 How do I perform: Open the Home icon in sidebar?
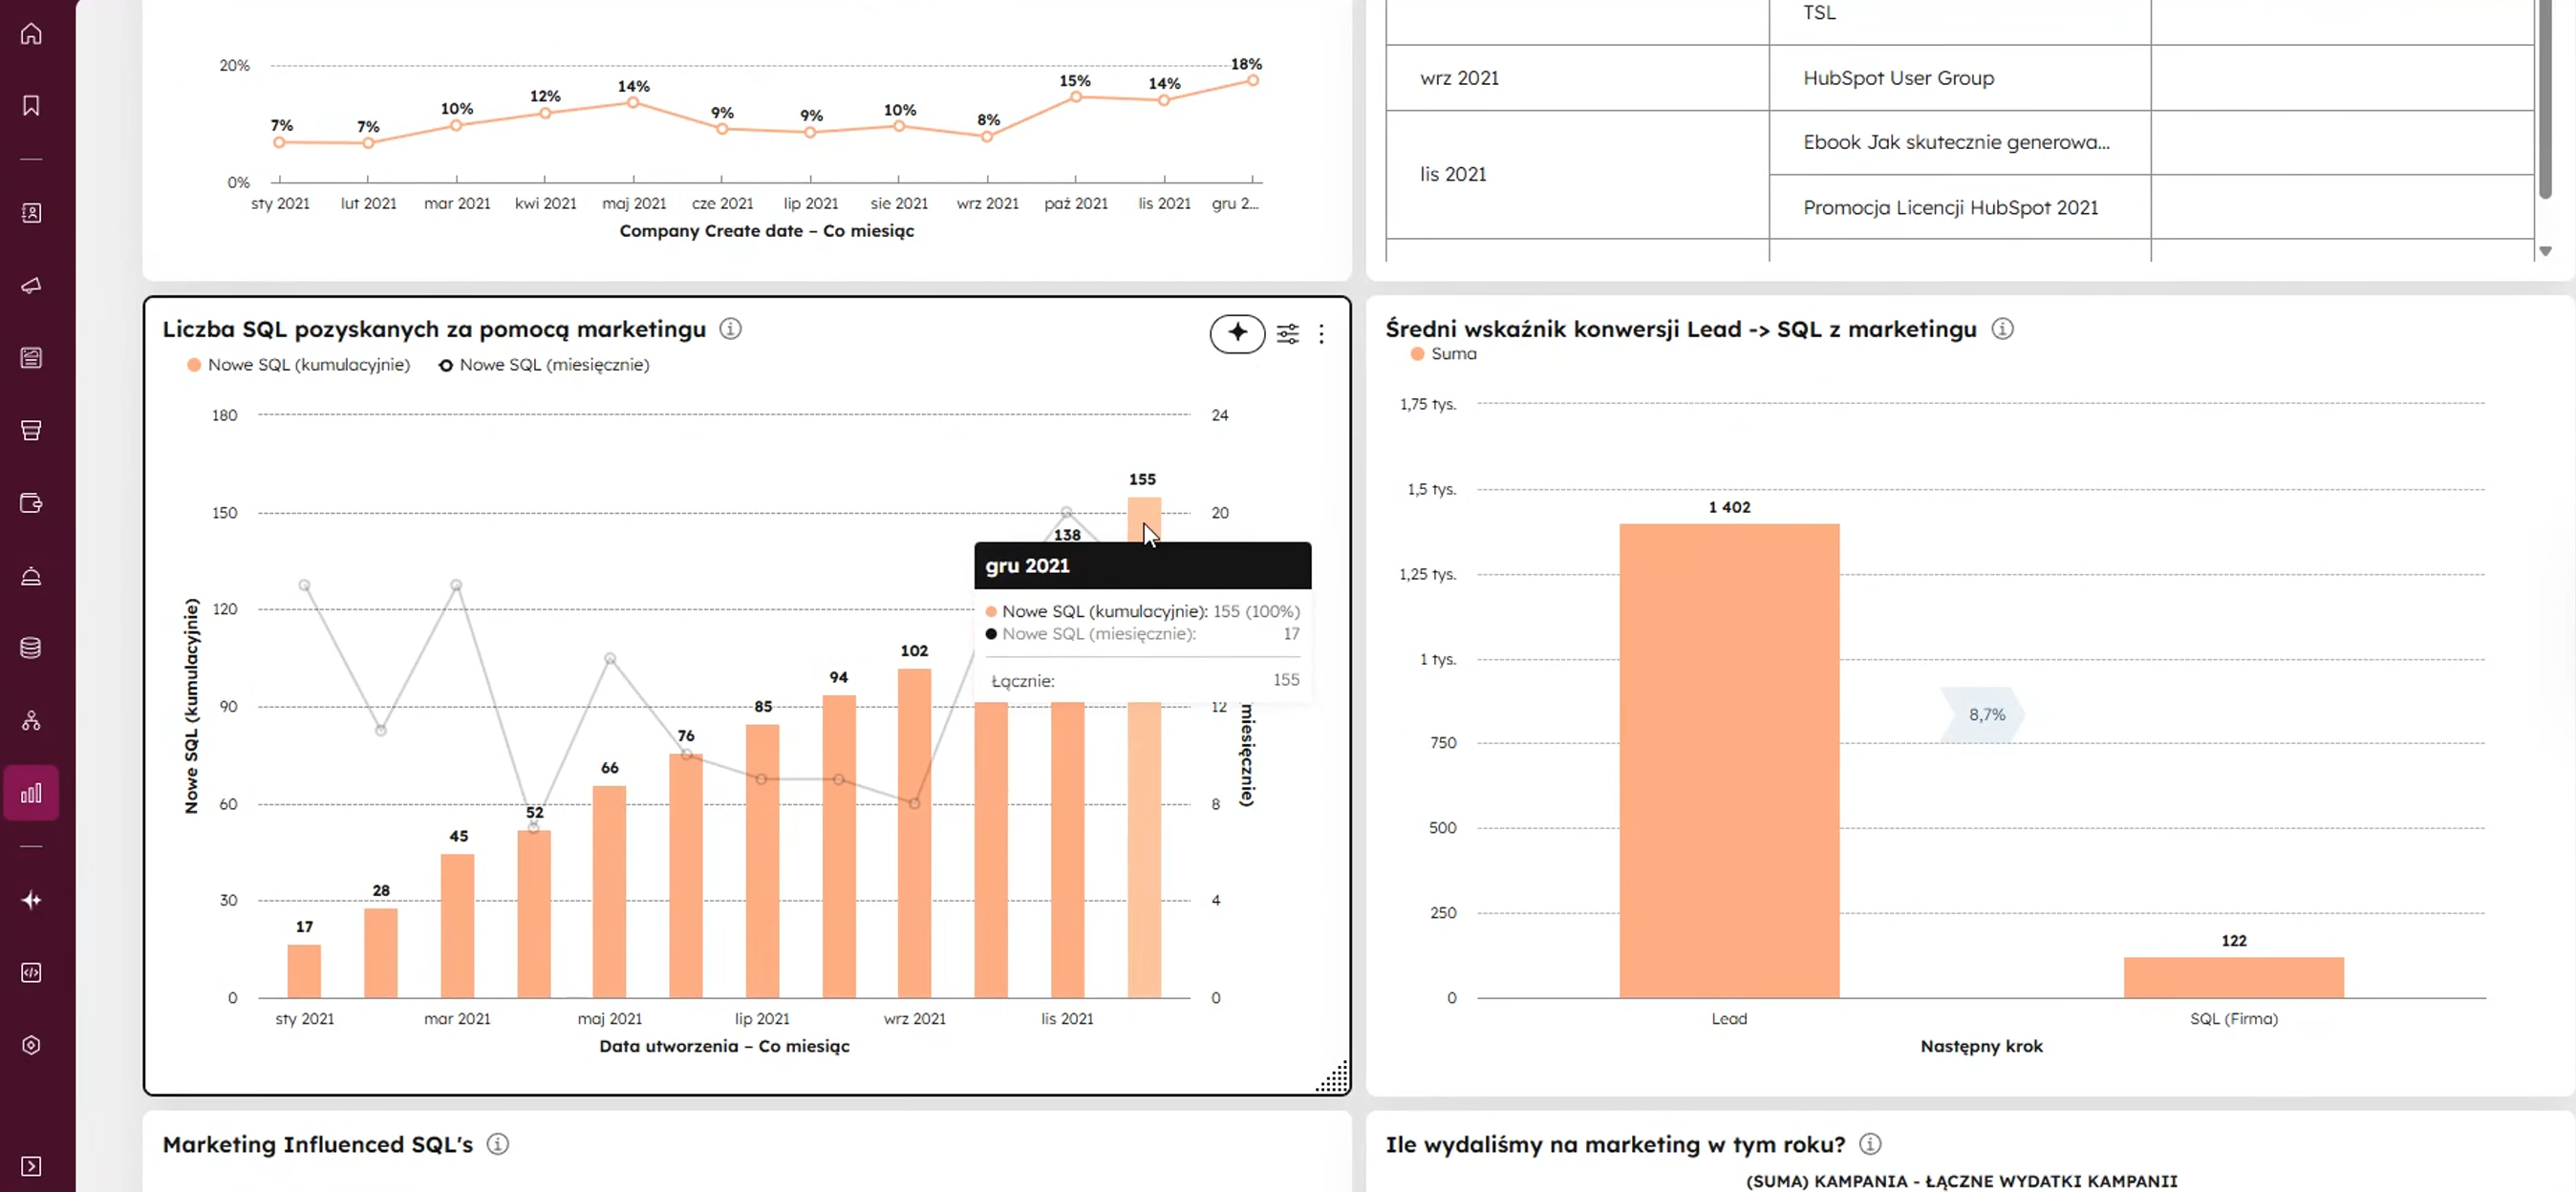tap(31, 34)
